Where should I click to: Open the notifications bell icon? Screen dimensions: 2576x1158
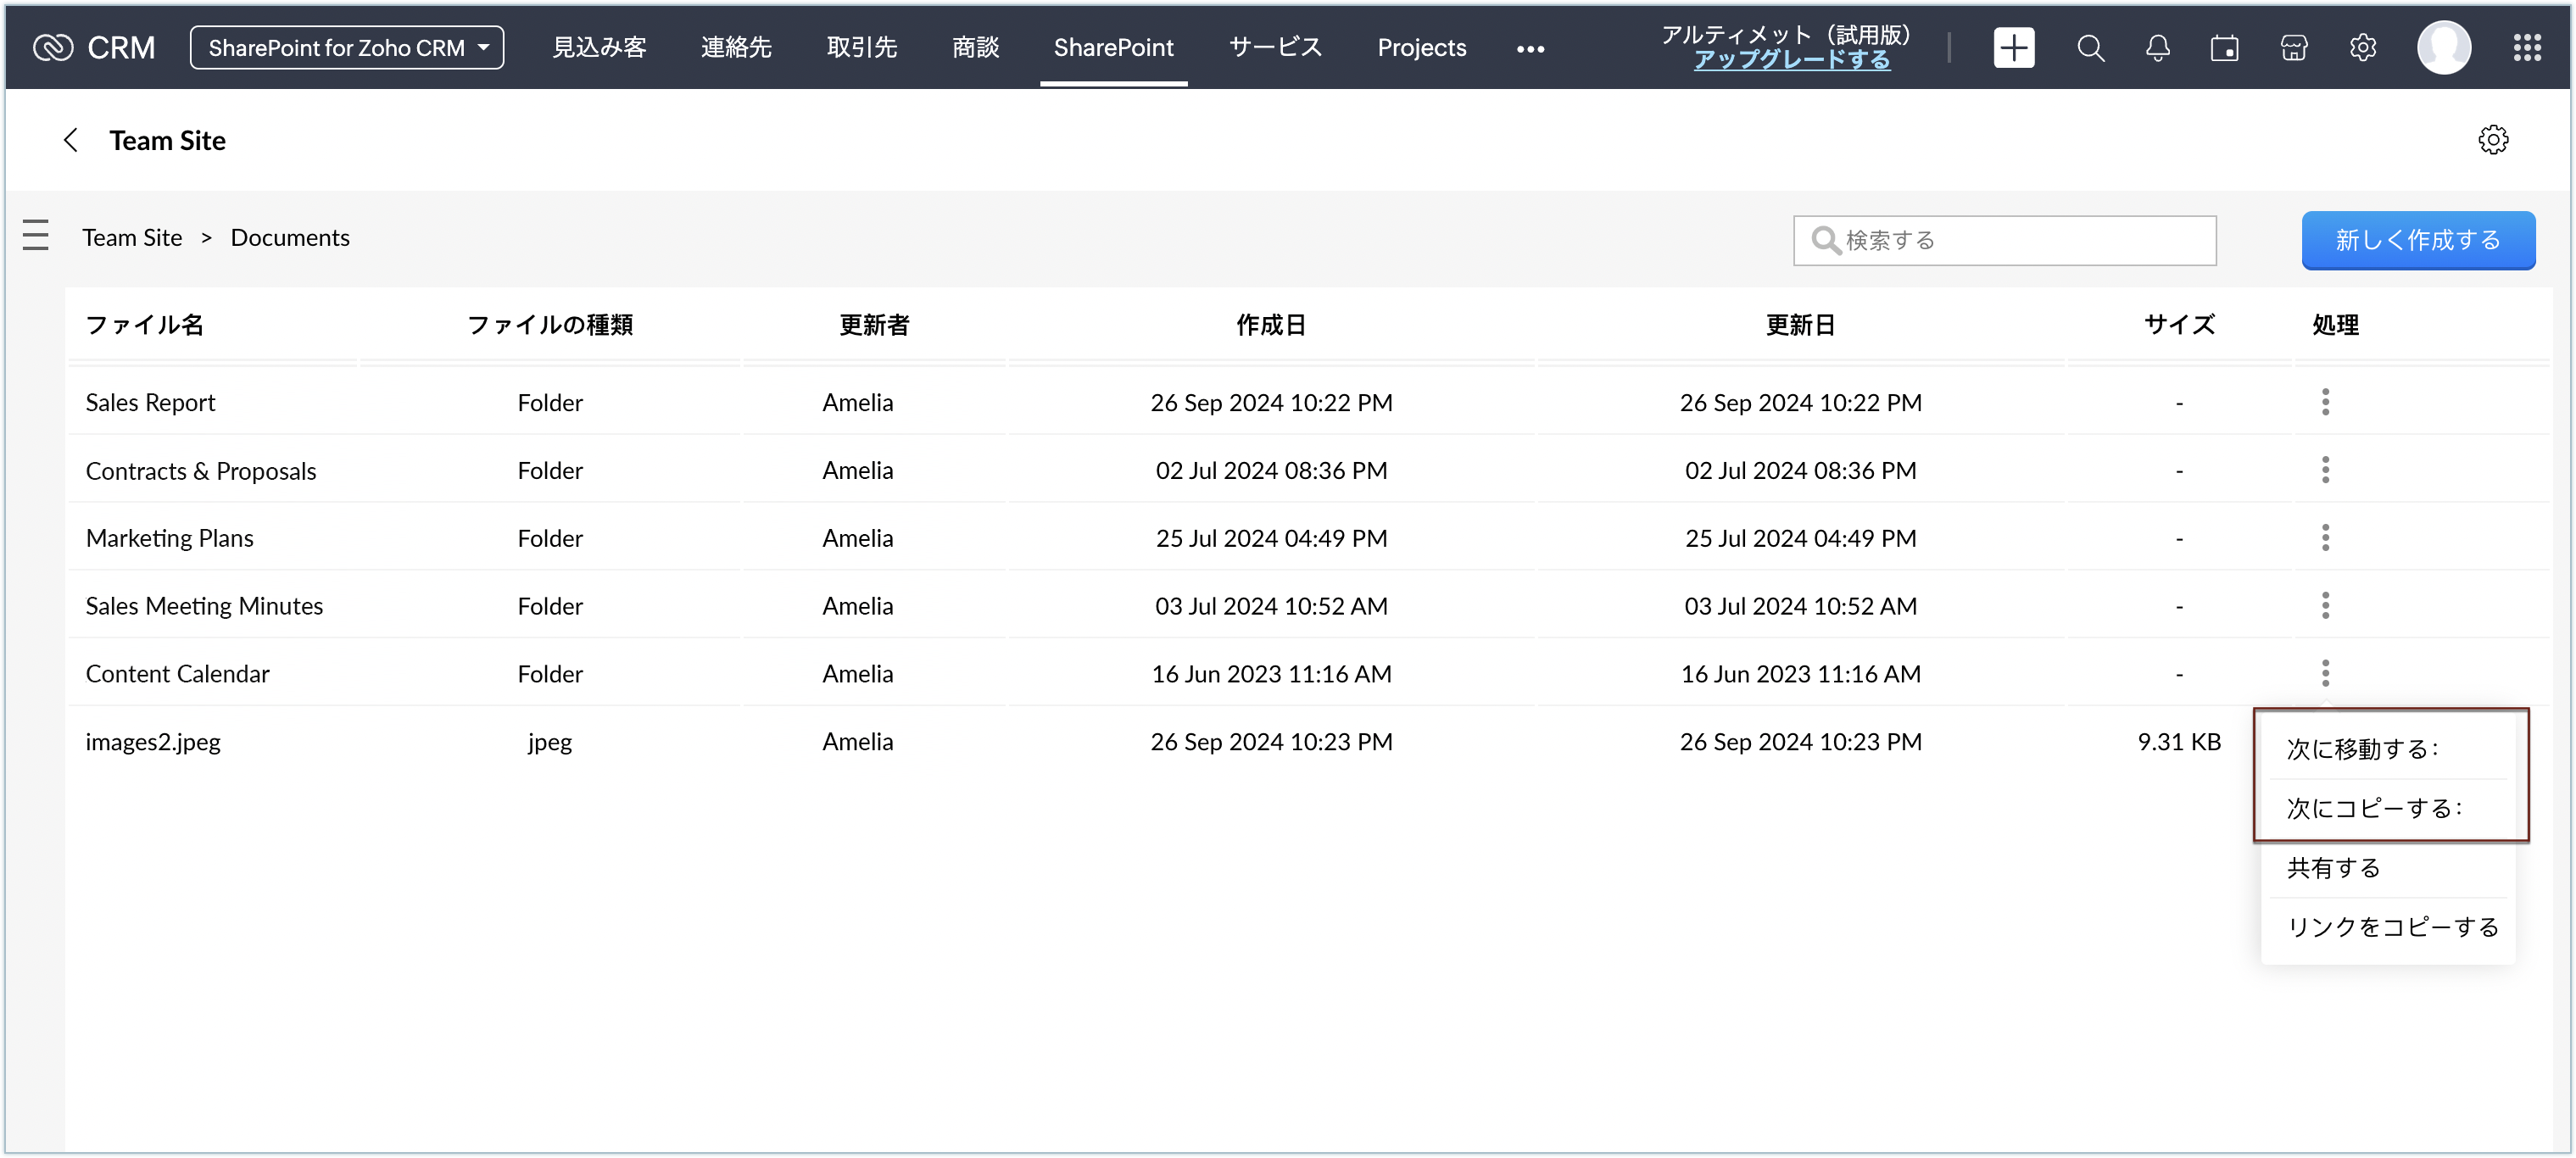pos(2157,47)
